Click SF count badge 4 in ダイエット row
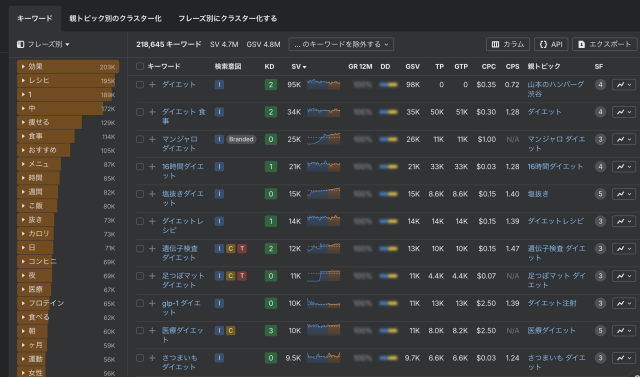640x377 pixels. pyautogui.click(x=600, y=85)
